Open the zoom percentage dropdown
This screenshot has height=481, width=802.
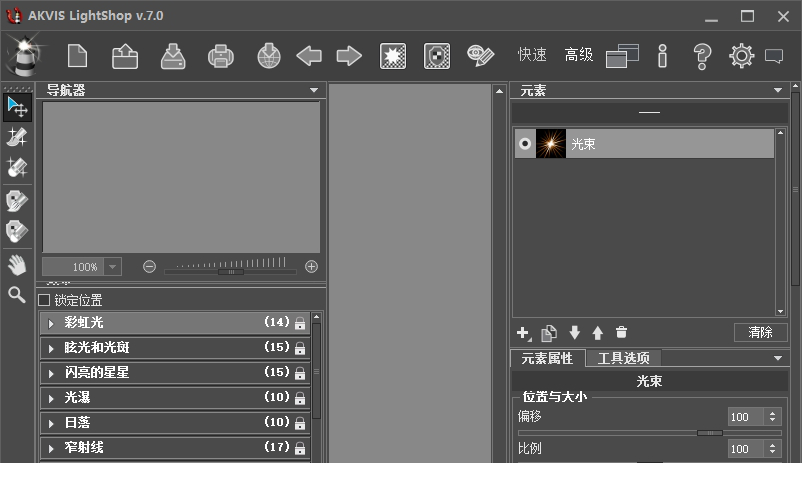tap(113, 267)
